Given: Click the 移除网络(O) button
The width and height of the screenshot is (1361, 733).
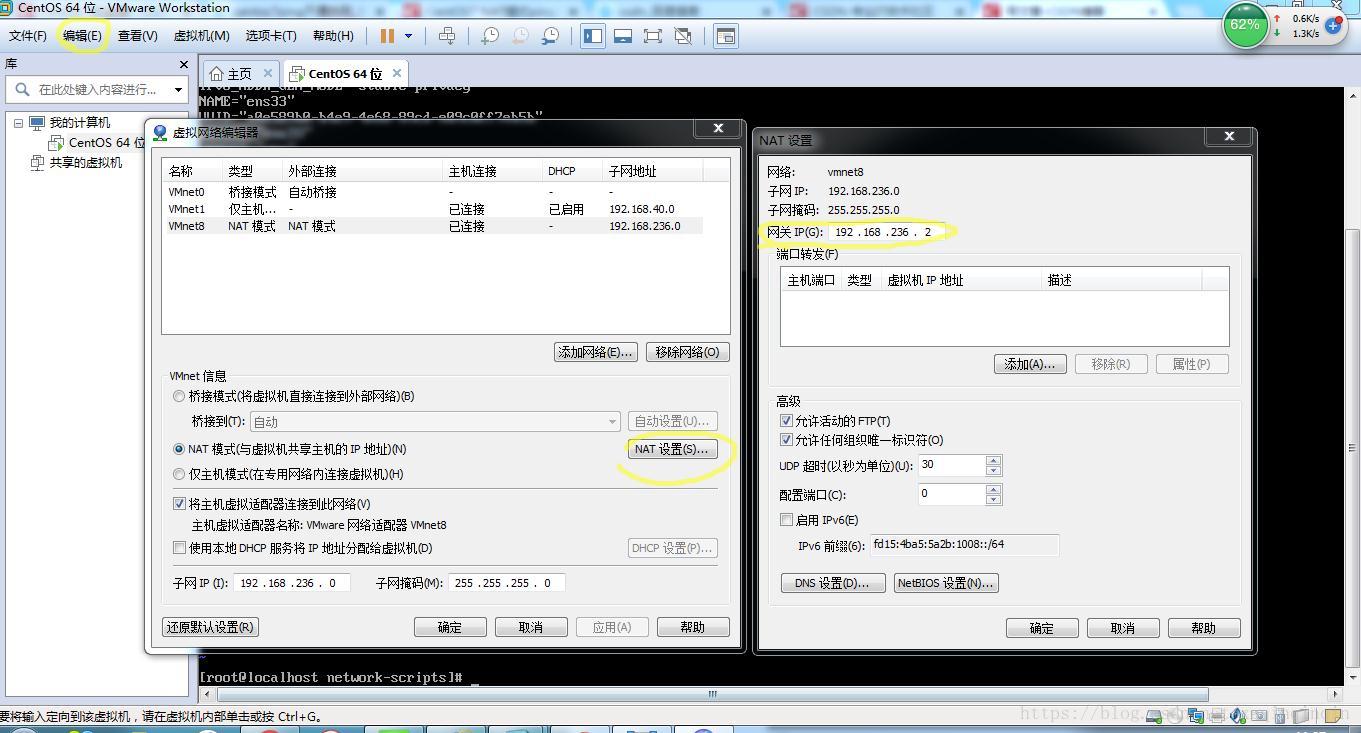Looking at the screenshot, I should [687, 352].
